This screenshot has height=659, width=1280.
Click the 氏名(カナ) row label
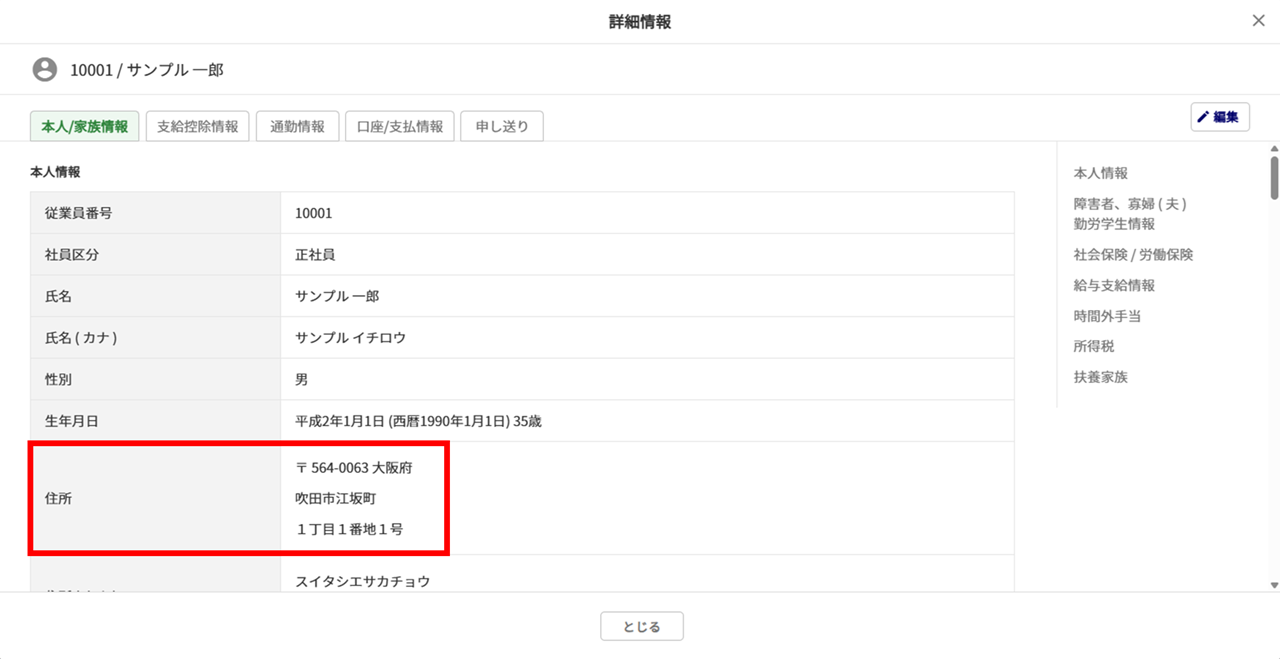pos(81,338)
